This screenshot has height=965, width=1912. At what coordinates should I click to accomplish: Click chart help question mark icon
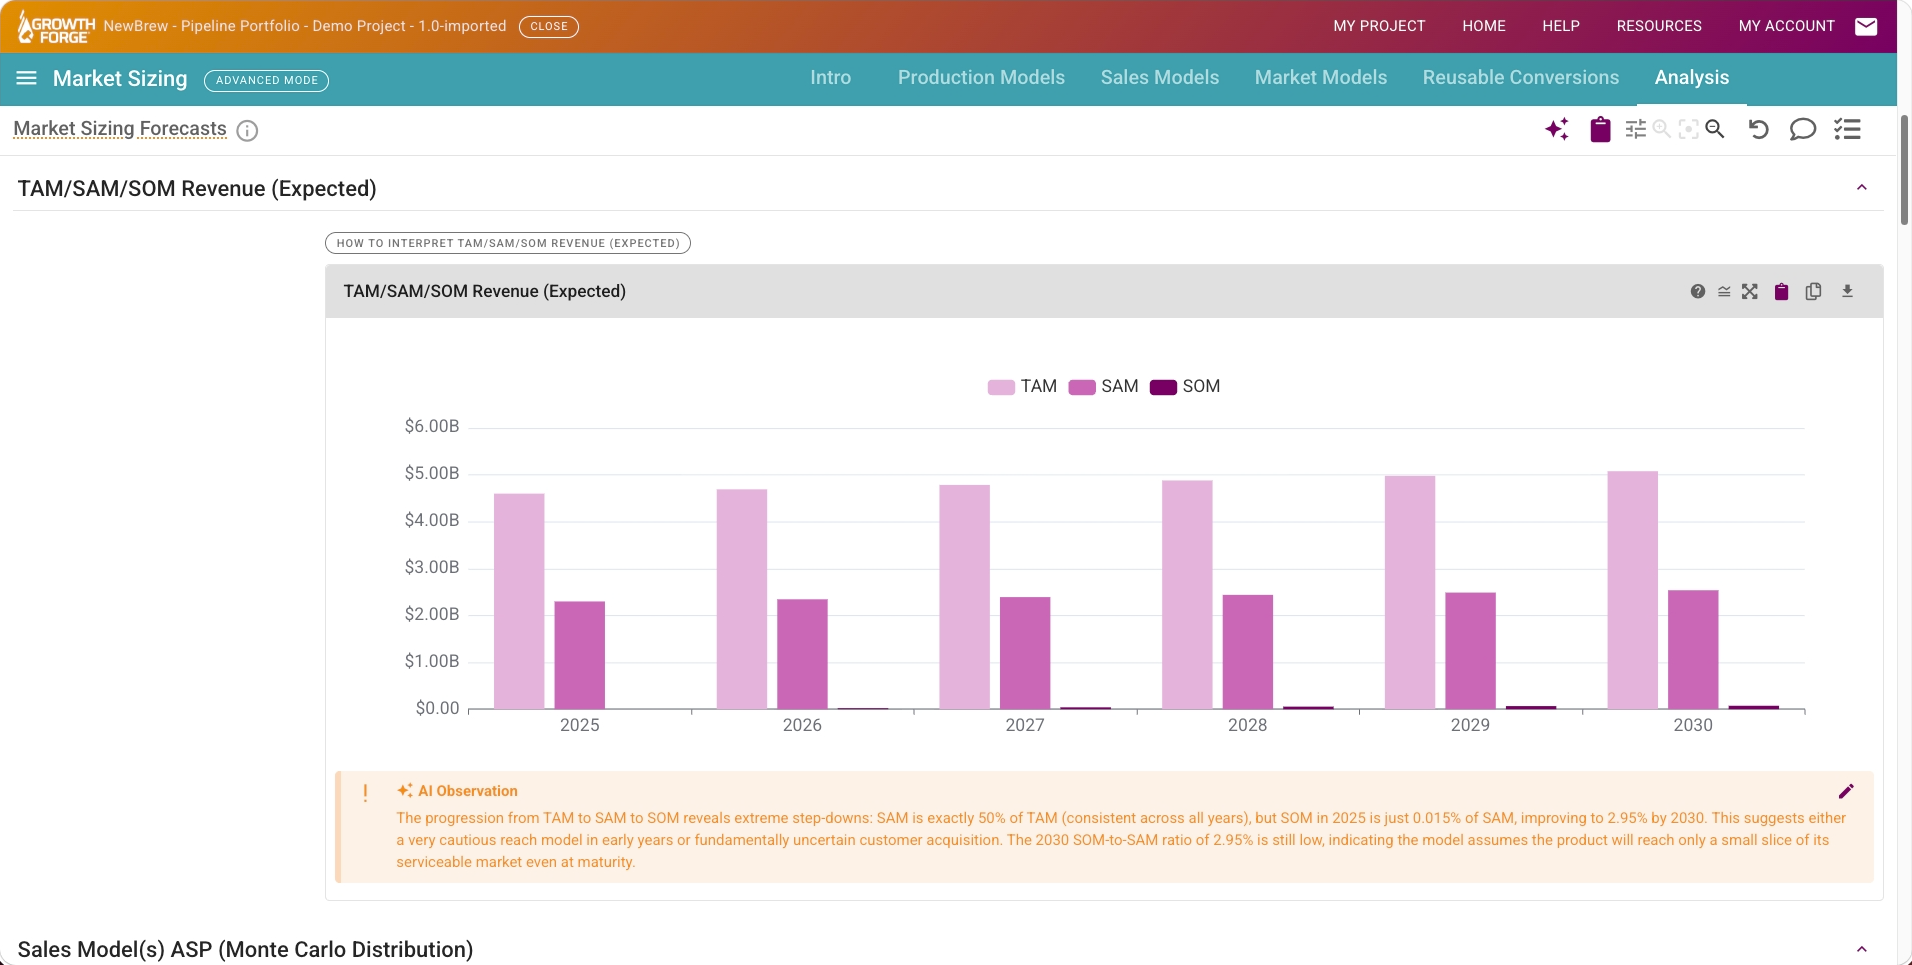(1698, 291)
